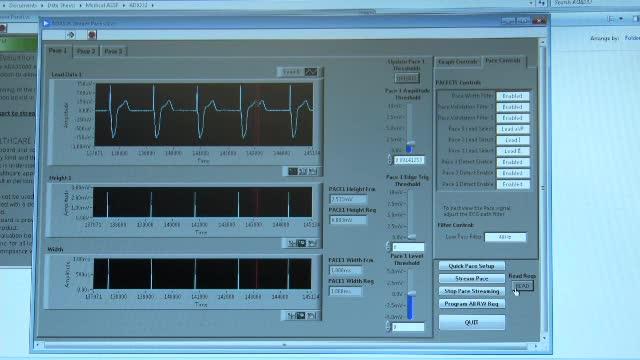Open the Pace 1 Lead Select dropdown showing Lead aVF
The width and height of the screenshot is (640, 360).
coord(513,129)
